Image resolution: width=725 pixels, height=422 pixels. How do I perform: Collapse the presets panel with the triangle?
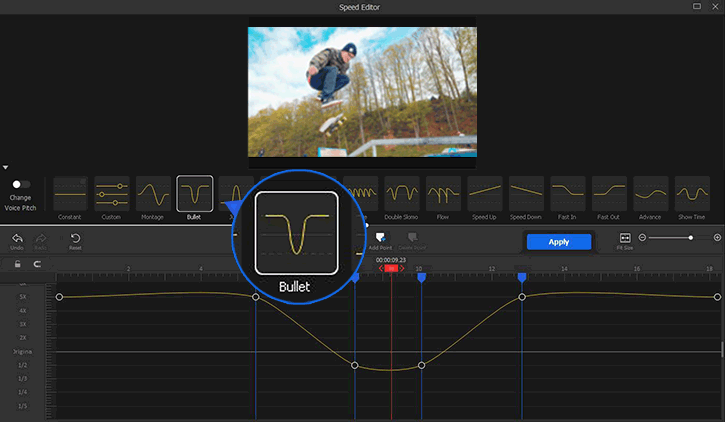tap(6, 167)
